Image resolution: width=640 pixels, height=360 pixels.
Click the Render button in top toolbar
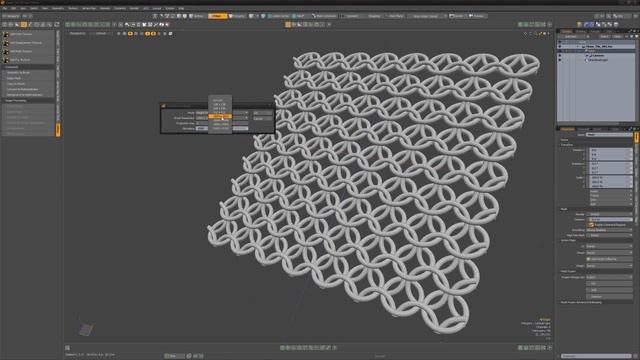(457, 16)
